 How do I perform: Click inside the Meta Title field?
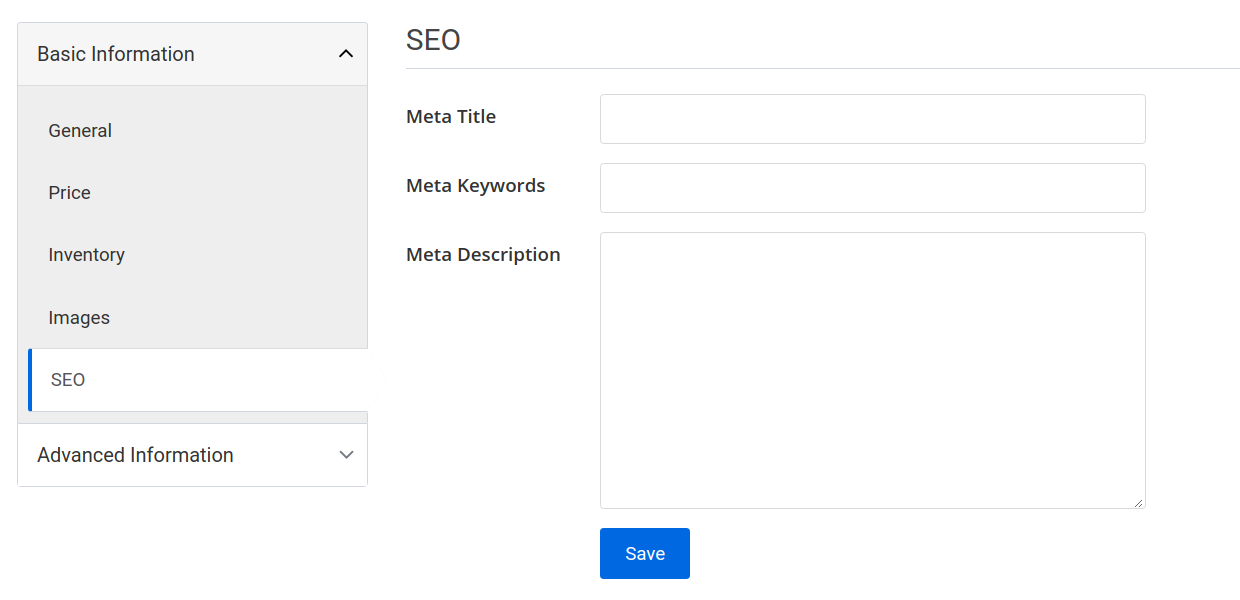coord(872,118)
